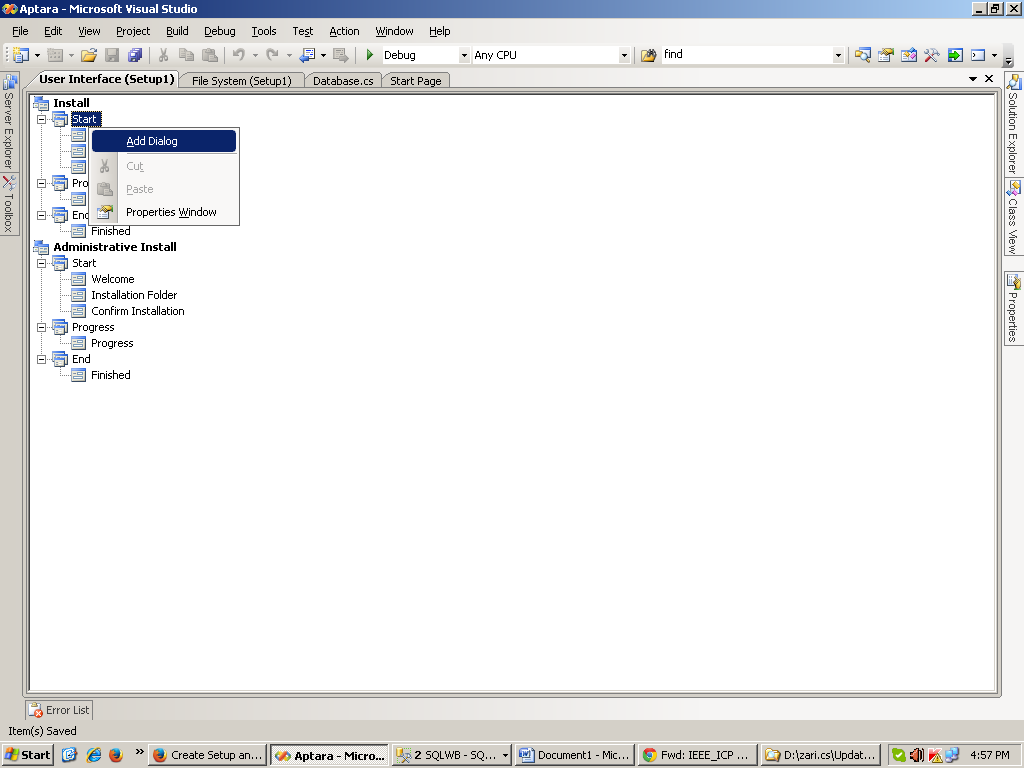Select Welcome under Administrative Install

[112, 279]
